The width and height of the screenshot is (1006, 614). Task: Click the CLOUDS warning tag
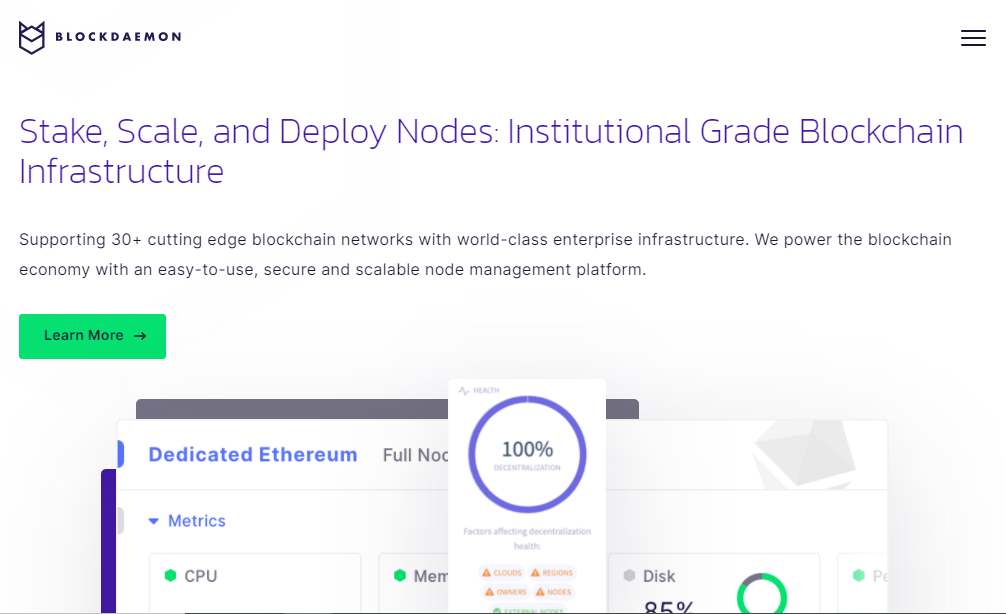[x=502, y=572]
